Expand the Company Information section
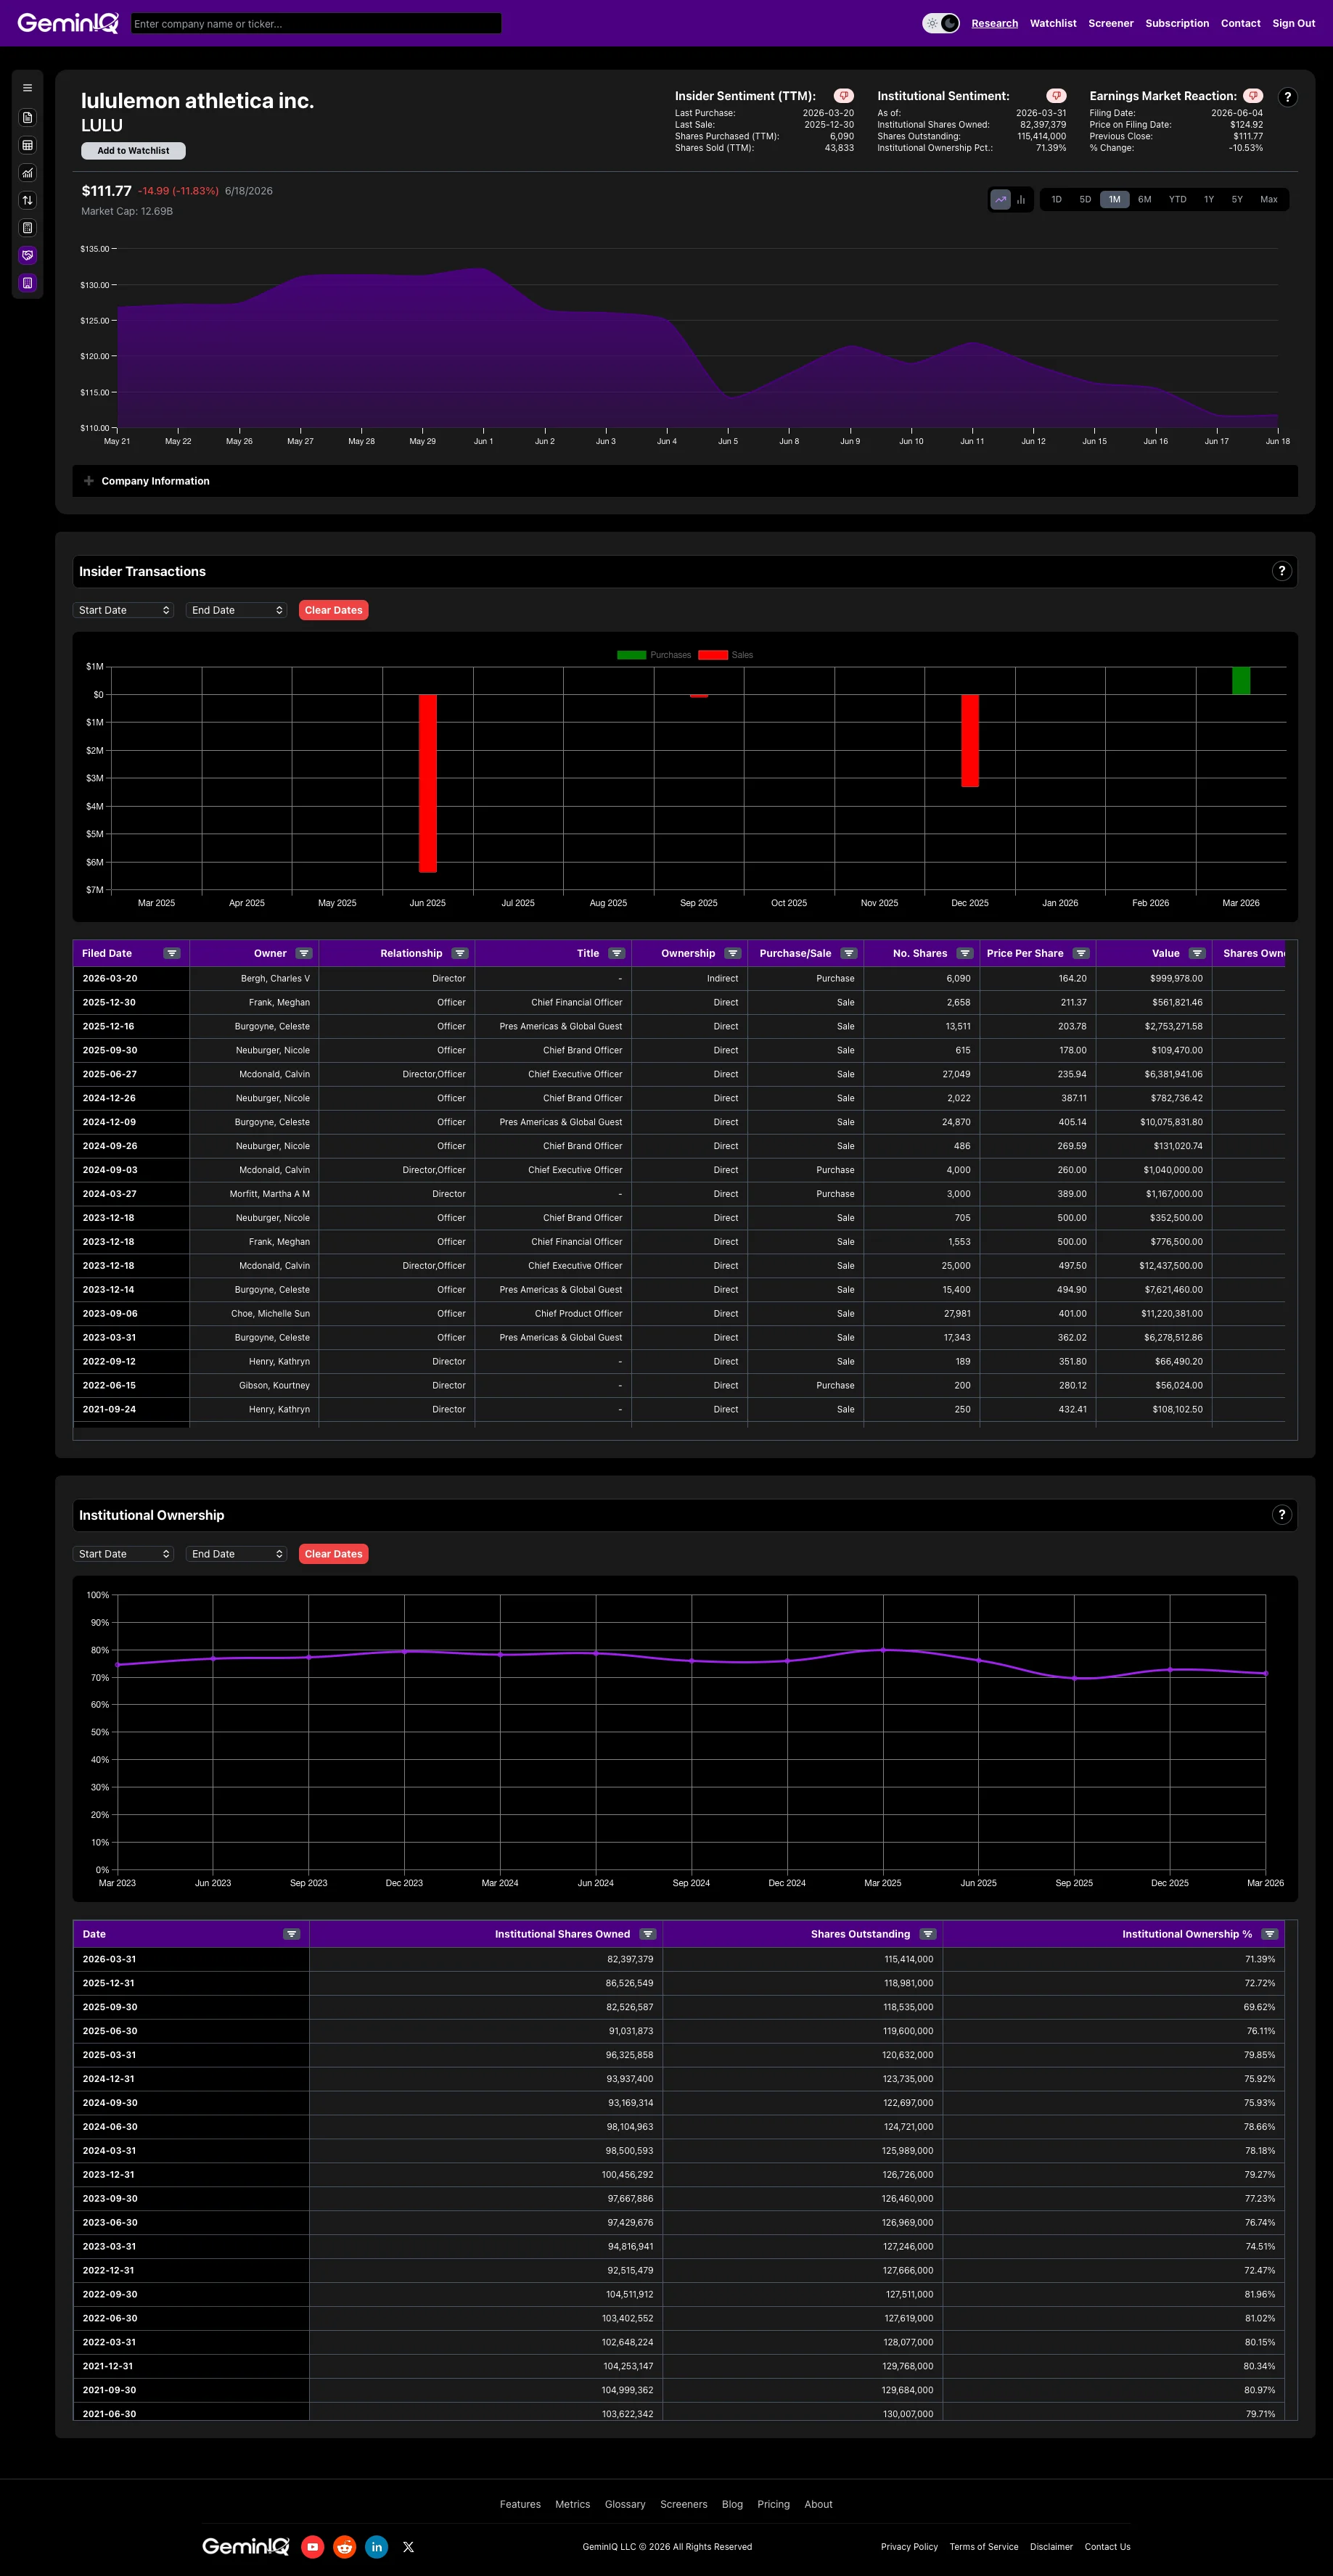Viewport: 1333px width, 2576px height. [685, 481]
